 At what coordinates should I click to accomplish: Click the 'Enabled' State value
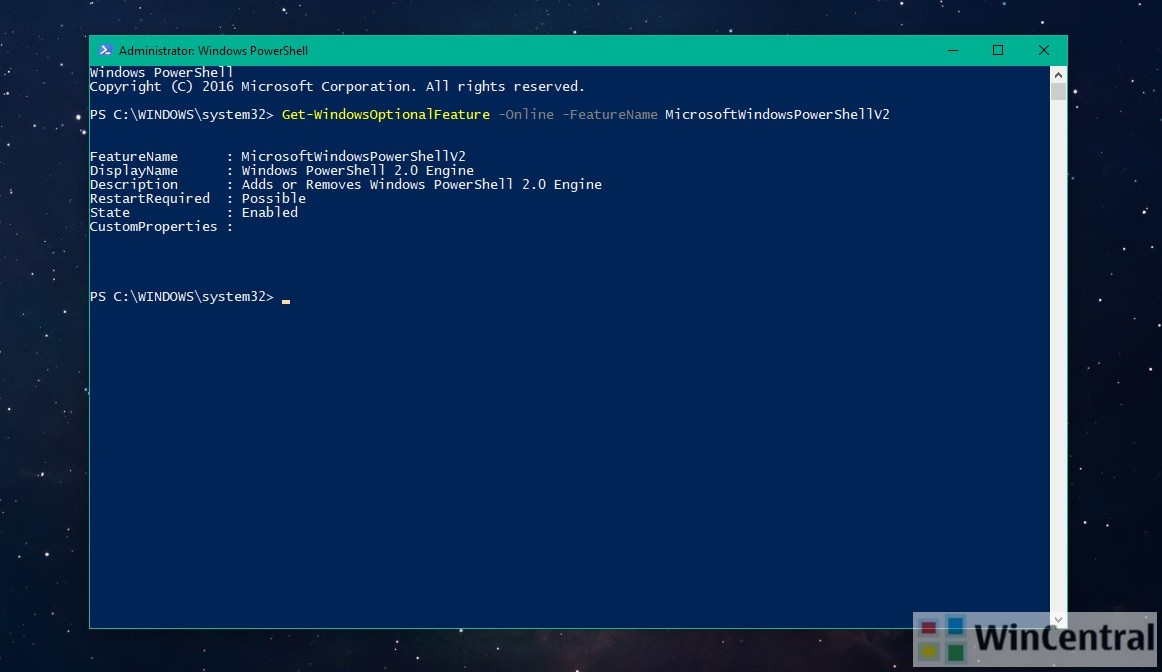point(270,213)
